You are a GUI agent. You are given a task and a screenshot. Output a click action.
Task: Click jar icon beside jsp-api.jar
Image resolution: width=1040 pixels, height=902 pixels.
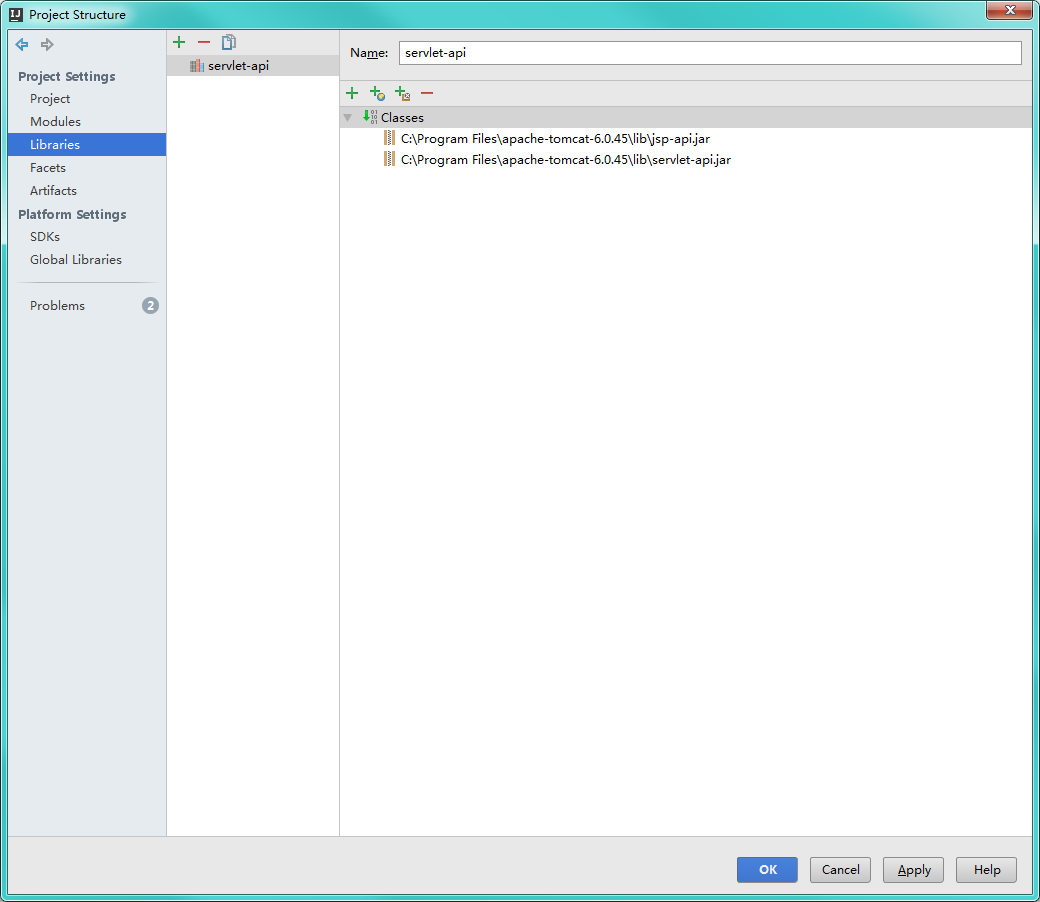coord(389,139)
